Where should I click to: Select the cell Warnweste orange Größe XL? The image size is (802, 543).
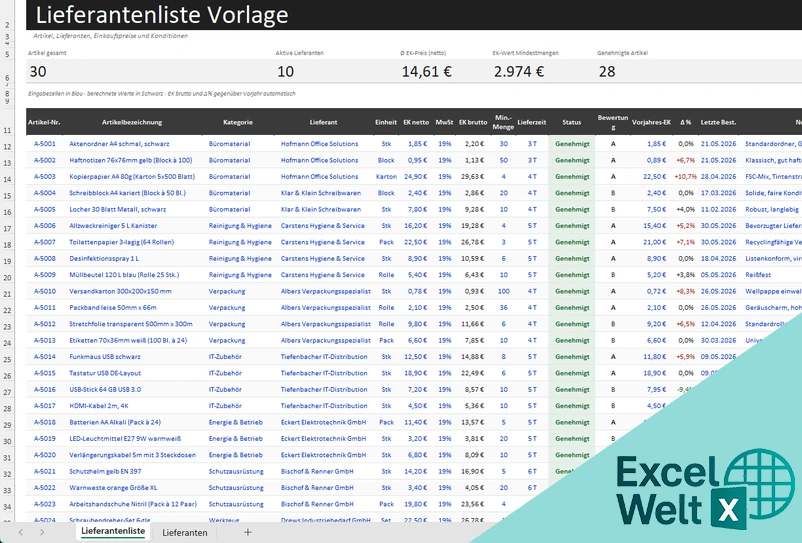(x=113, y=487)
